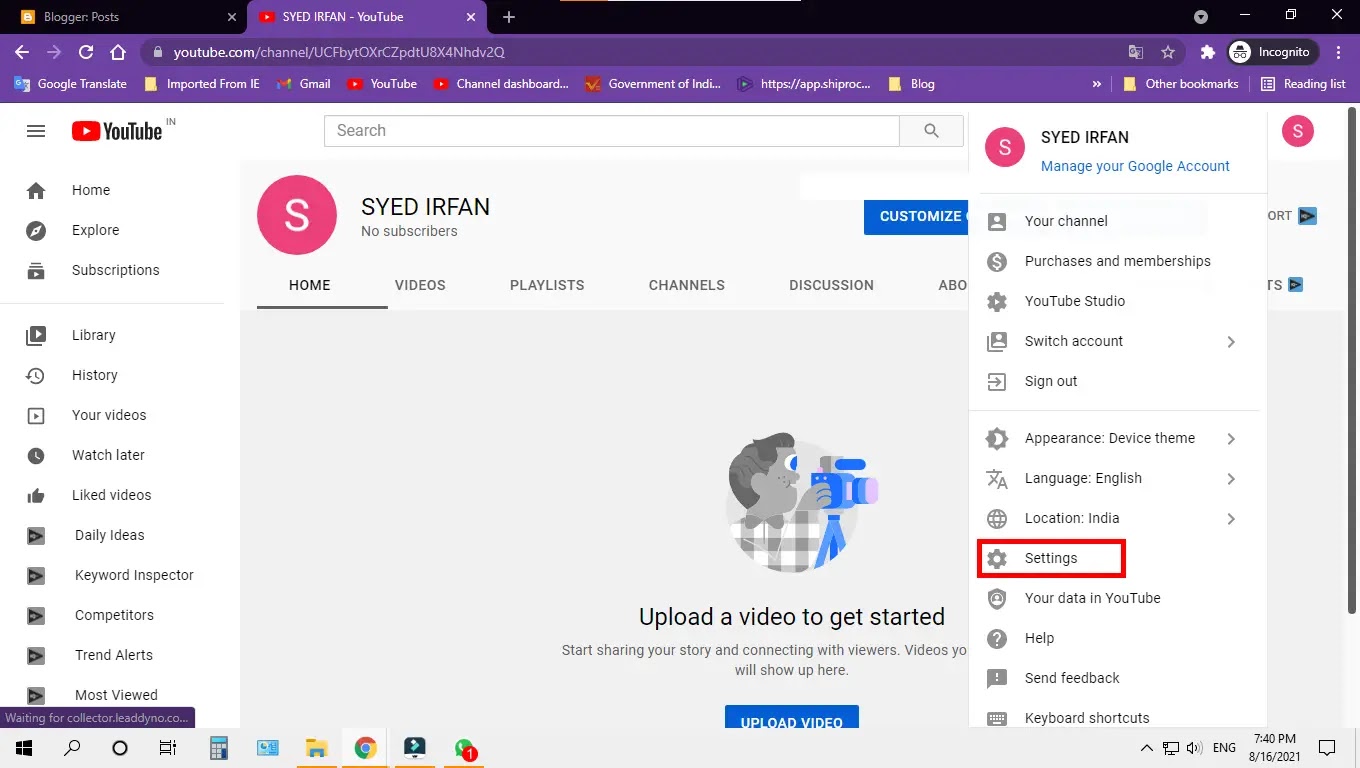This screenshot has height=768, width=1360.
Task: Click the YouTube logo
Action: (117, 131)
